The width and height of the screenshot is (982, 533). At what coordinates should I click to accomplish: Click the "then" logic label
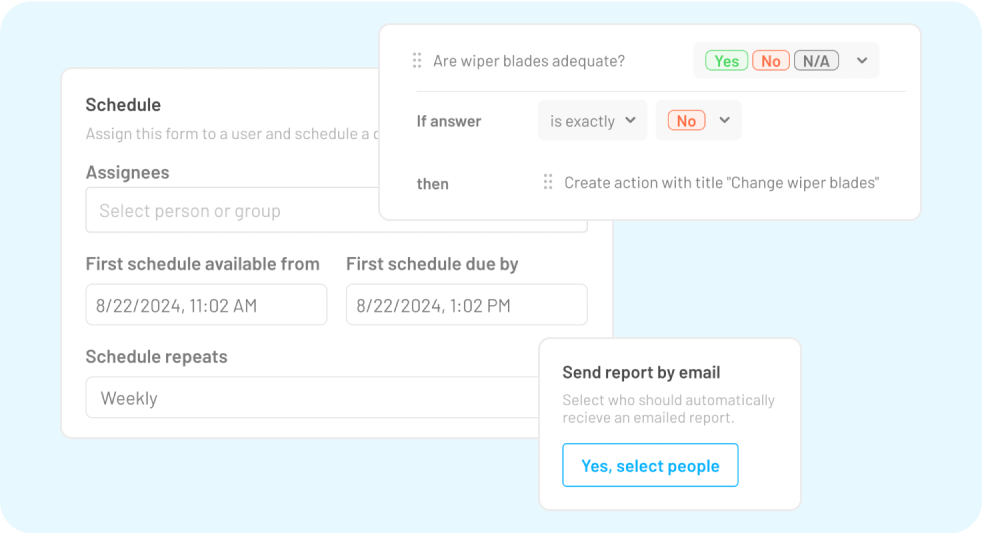(433, 184)
